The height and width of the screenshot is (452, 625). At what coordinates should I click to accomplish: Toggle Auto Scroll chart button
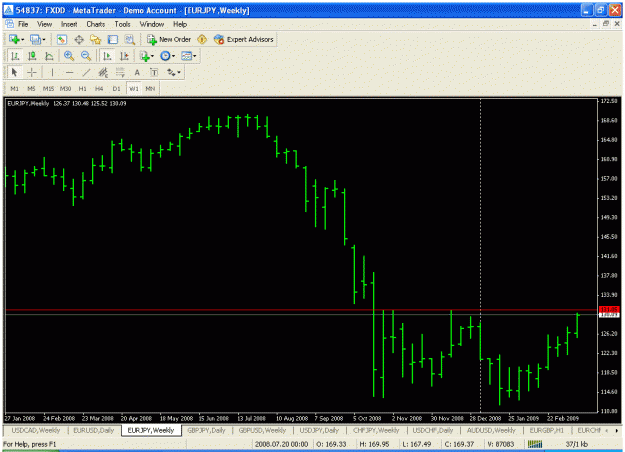pos(107,56)
